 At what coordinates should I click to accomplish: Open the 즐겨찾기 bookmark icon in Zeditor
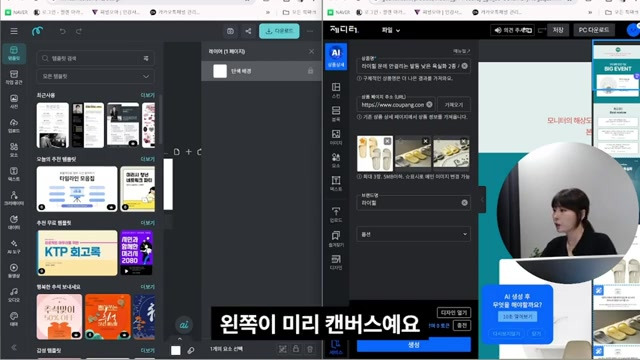(336, 239)
